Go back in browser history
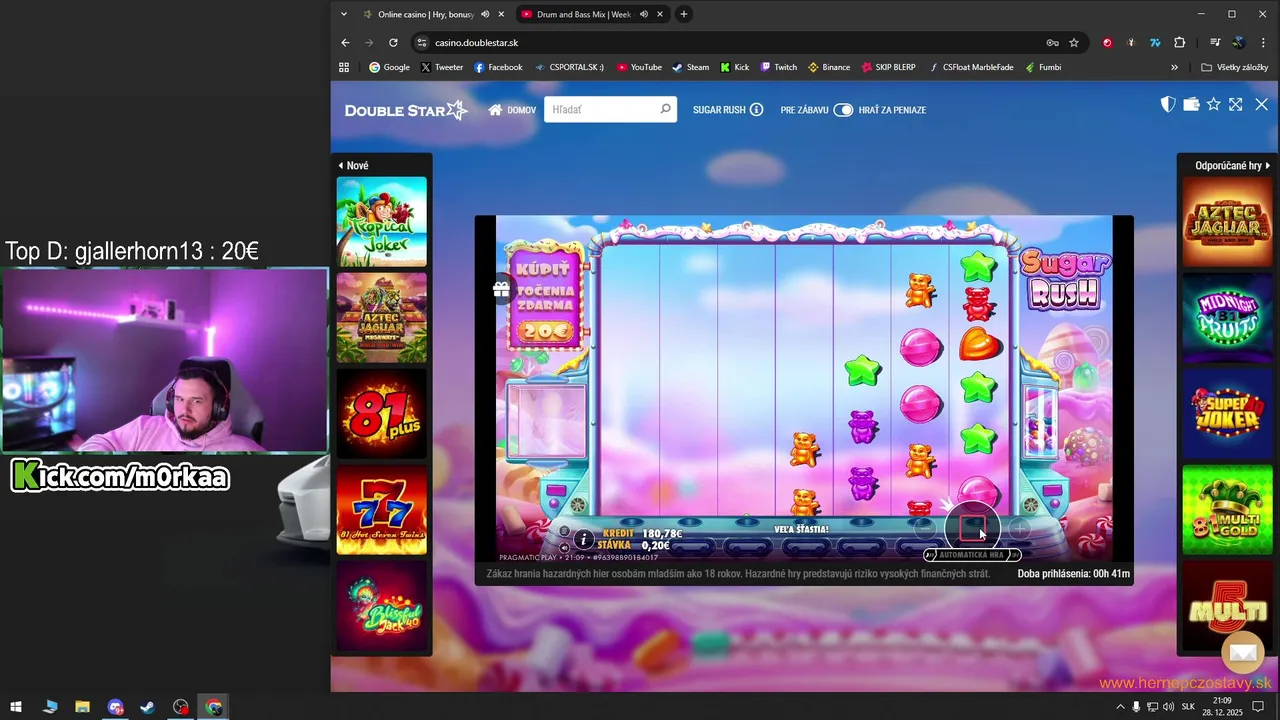Image resolution: width=1280 pixels, height=720 pixels. (345, 43)
